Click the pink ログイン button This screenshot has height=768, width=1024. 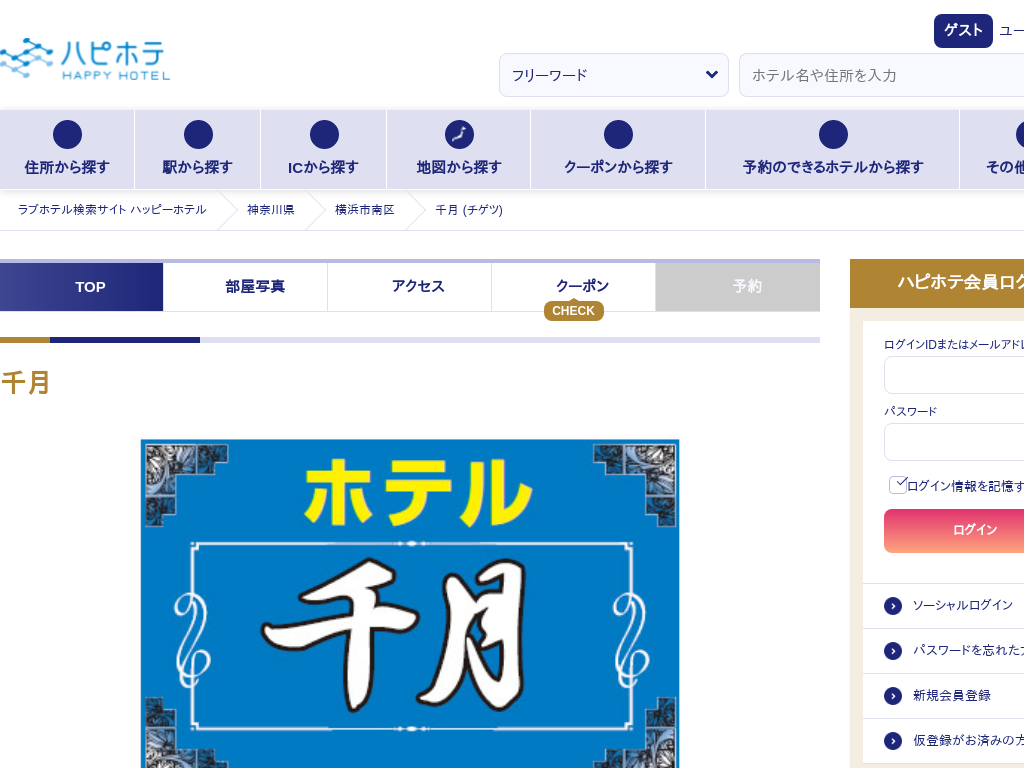tap(954, 530)
